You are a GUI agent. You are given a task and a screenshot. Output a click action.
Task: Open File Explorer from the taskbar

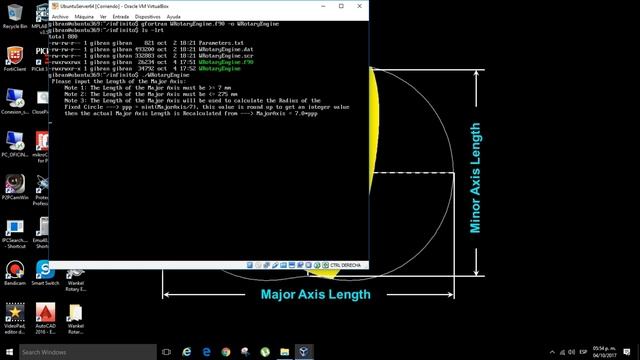pos(284,352)
